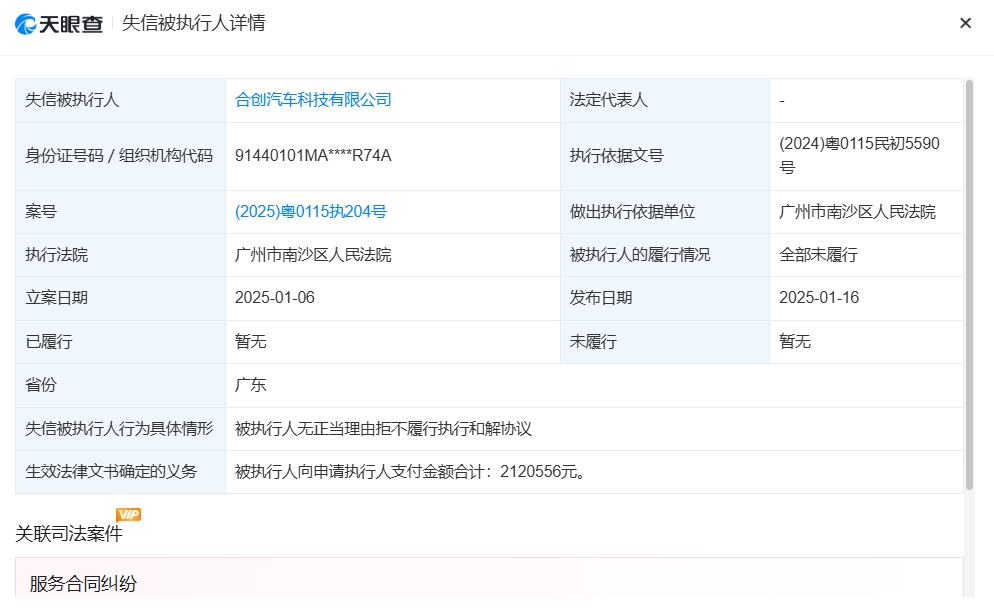Click the 立案日期 label
Image resolution: width=994 pixels, height=616 pixels.
click(x=56, y=298)
